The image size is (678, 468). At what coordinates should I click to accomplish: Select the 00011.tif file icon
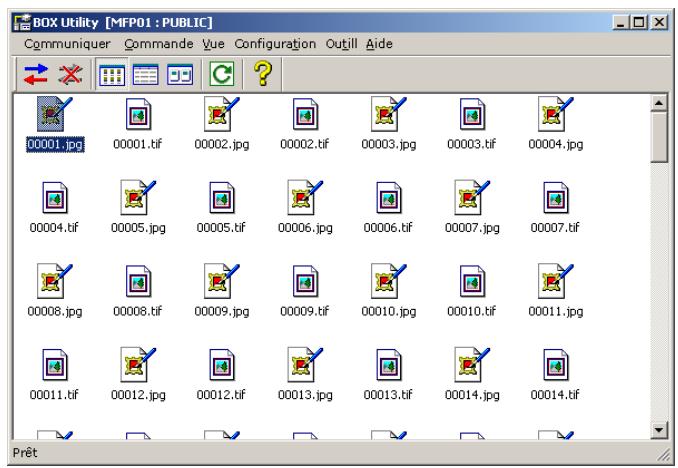pyautogui.click(x=55, y=365)
